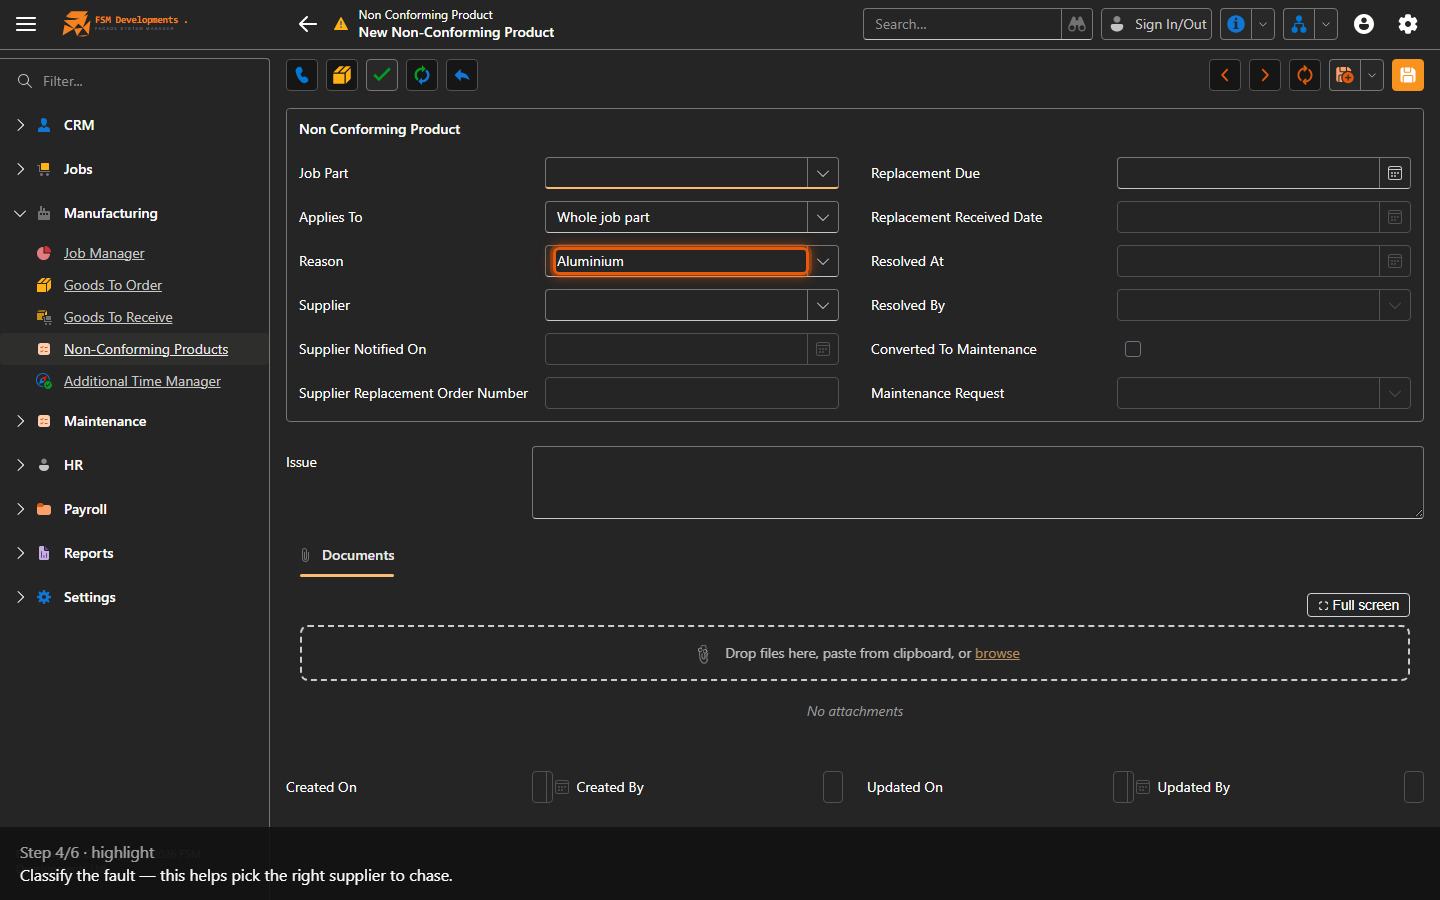Image resolution: width=1440 pixels, height=900 pixels.
Task: Open the settings gear in top bar
Action: pos(1408,24)
